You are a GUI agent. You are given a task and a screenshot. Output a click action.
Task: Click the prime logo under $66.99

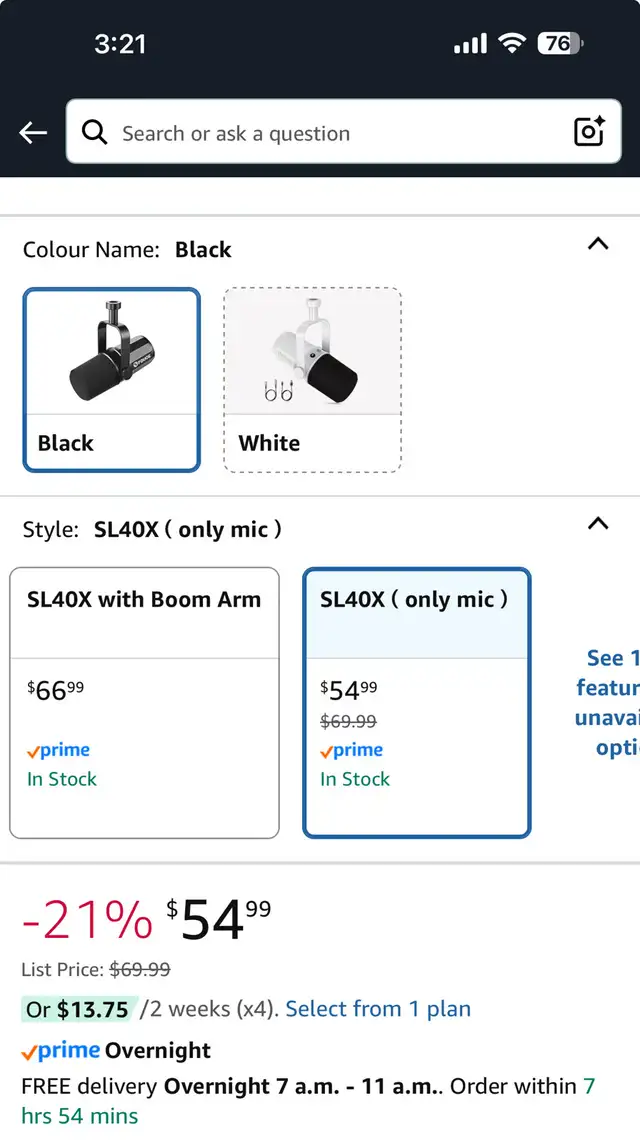point(58,750)
